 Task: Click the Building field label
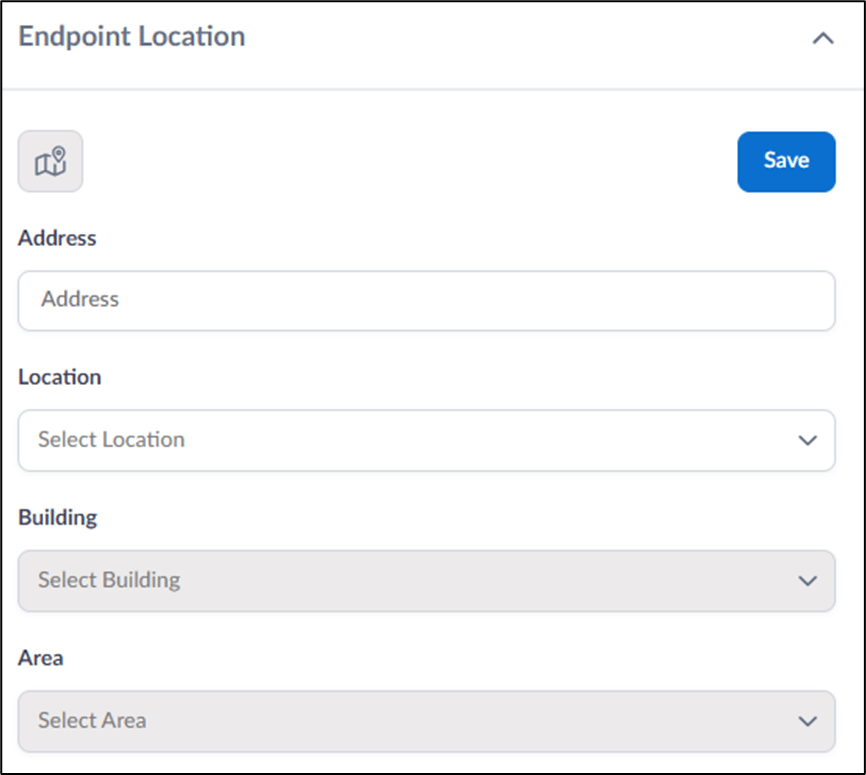(x=57, y=518)
